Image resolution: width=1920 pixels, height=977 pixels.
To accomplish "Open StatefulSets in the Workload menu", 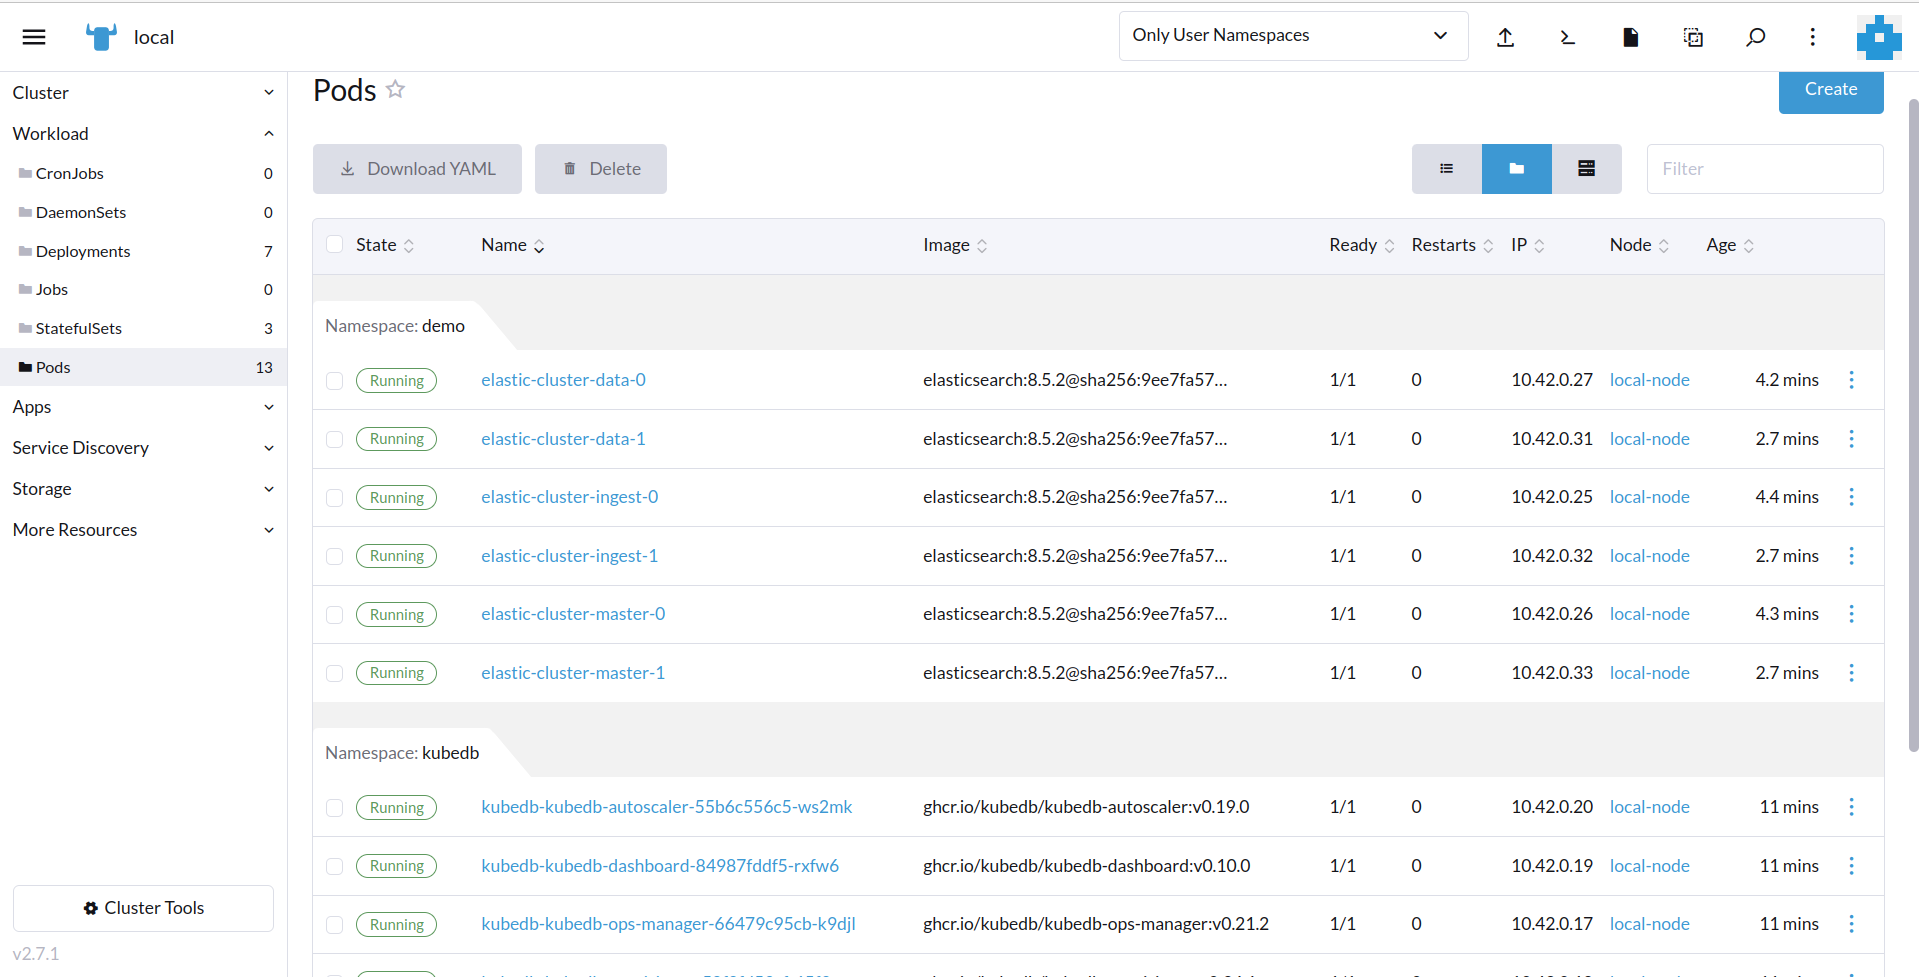I will point(79,328).
